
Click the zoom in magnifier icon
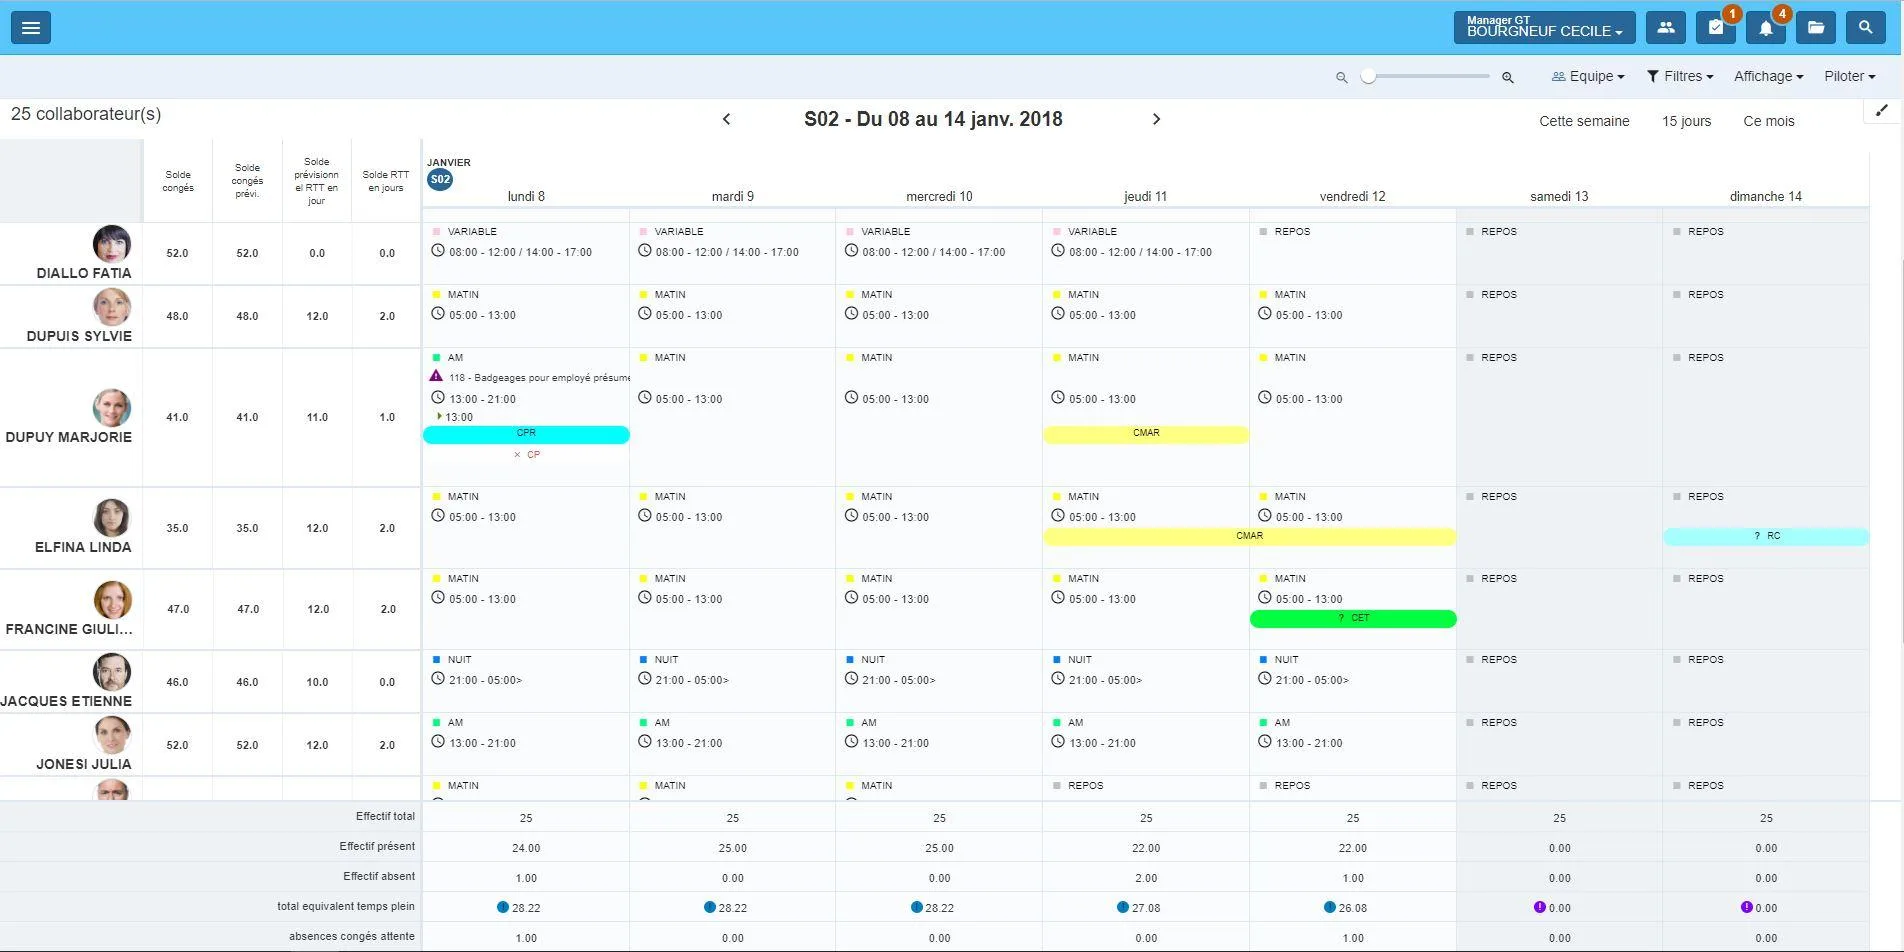pyautogui.click(x=1508, y=77)
